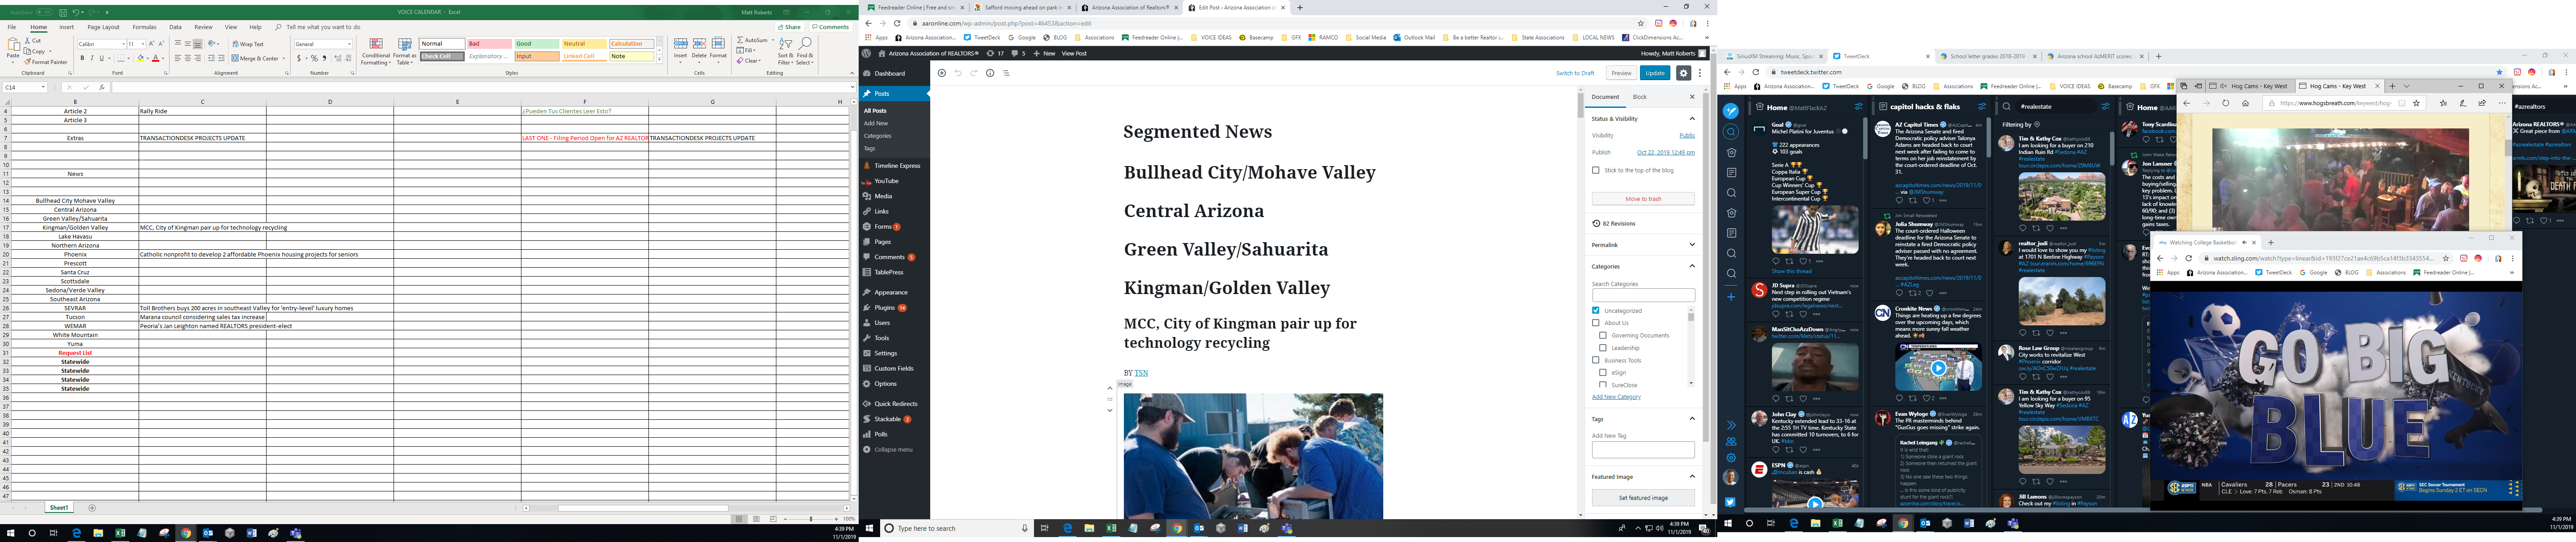This screenshot has height=542, width=2576.
Task: Click Move to trash button
Action: (x=1643, y=199)
